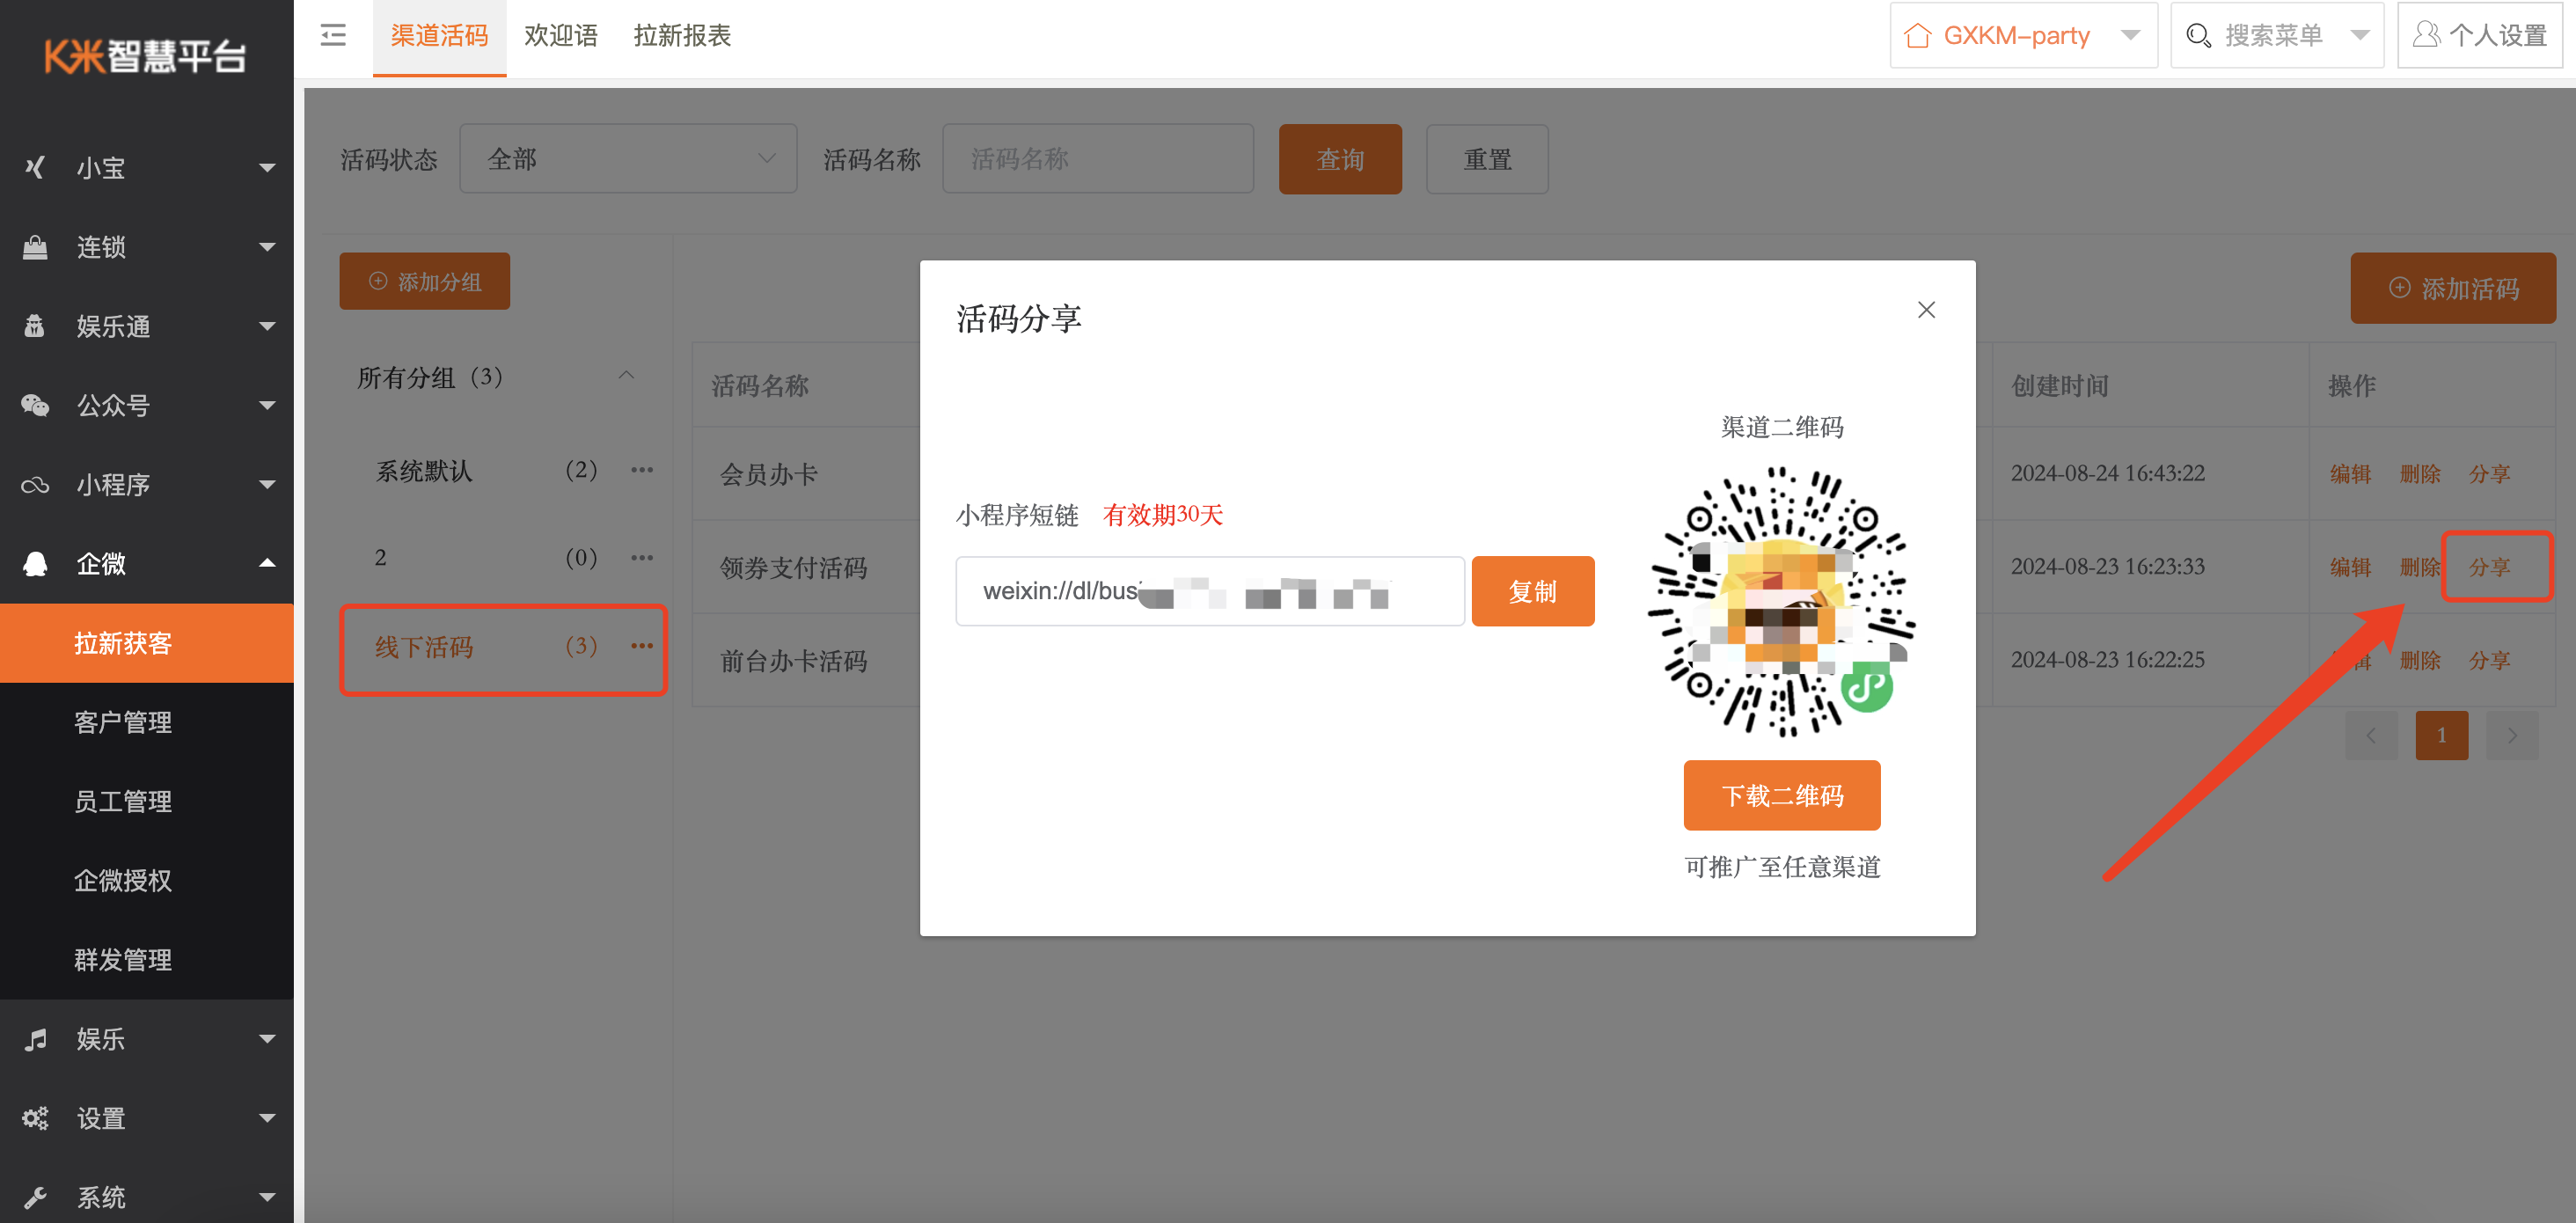This screenshot has height=1223, width=2576.
Task: Expand the 连锁 sidebar menu
Action: (267, 246)
